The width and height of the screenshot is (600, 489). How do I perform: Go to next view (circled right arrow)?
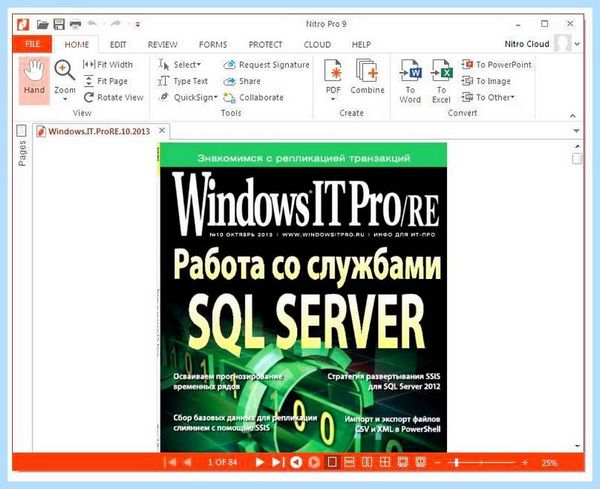[x=314, y=462]
